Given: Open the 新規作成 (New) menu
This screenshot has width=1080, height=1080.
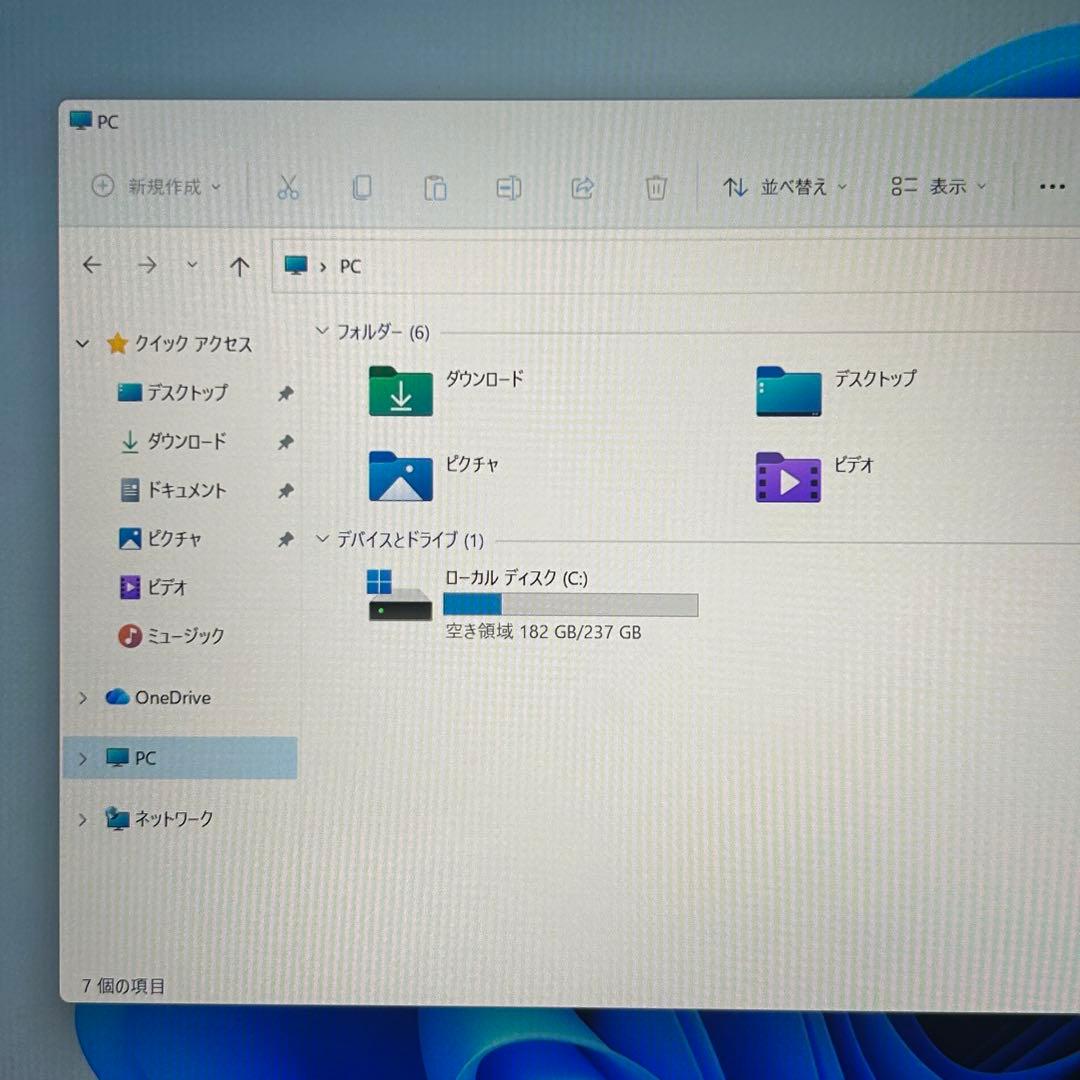Looking at the screenshot, I should click(x=155, y=187).
